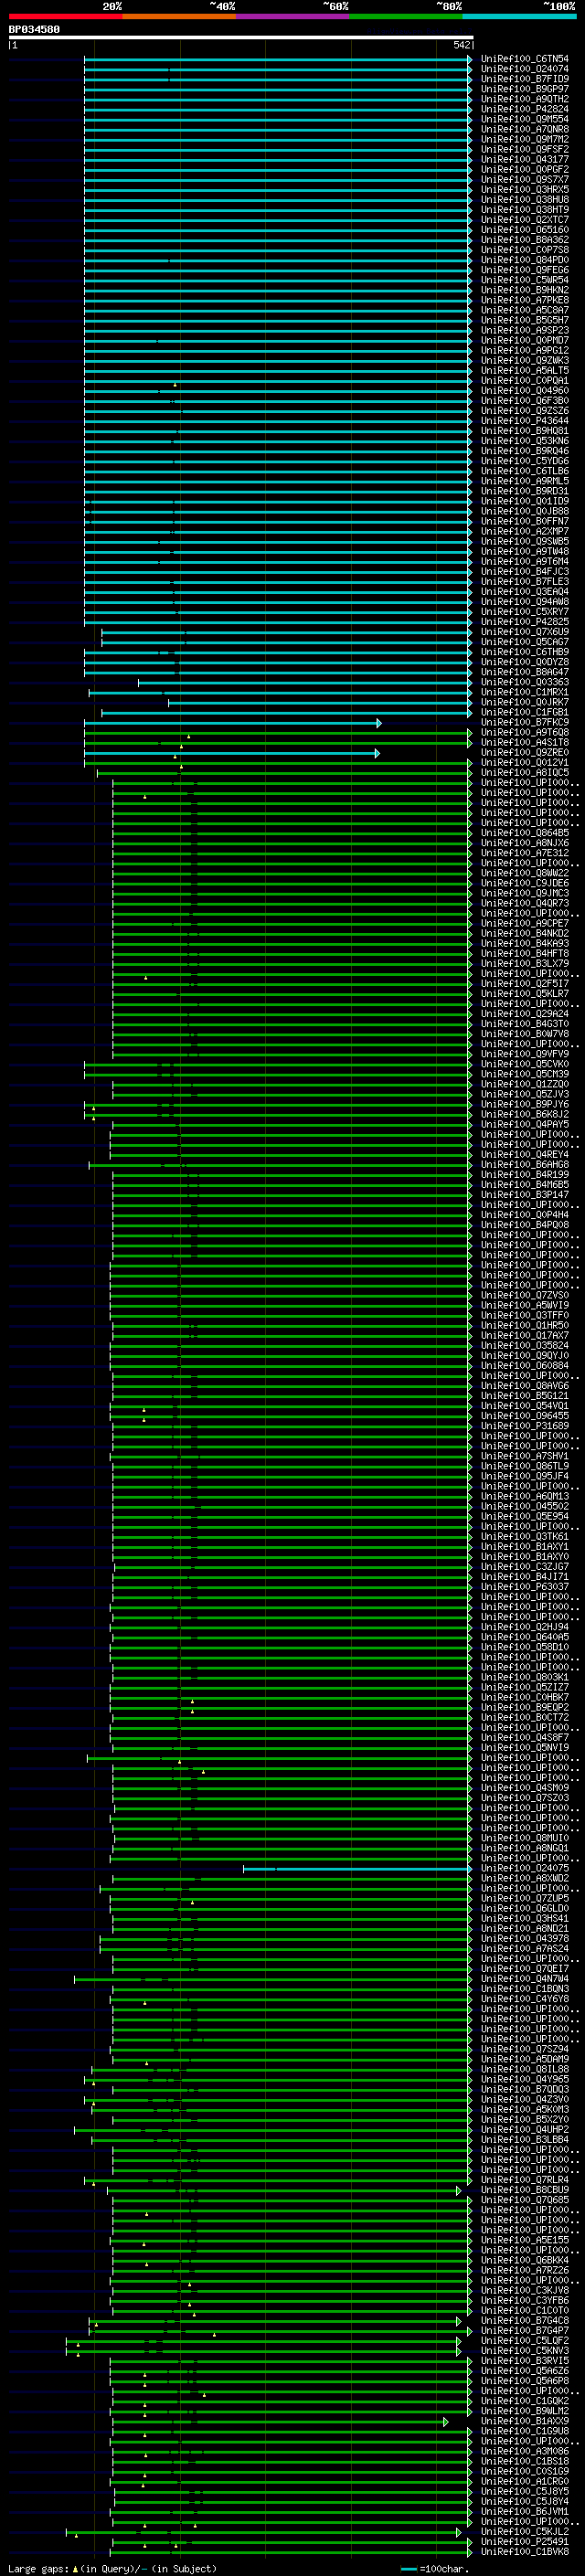Viewport: 585px width, 2576px height.
Task: Open hit UniRef100_Q43177
Action: pos(525,159)
